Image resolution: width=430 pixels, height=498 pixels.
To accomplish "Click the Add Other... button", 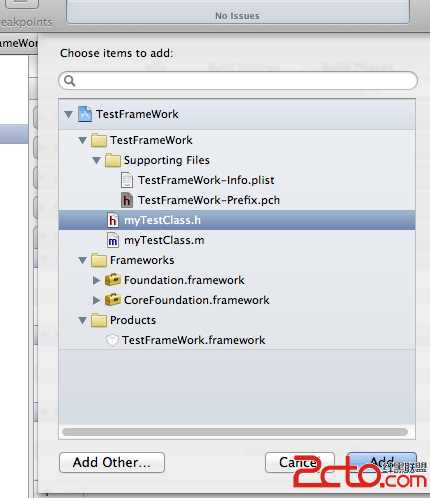I will click(112, 462).
